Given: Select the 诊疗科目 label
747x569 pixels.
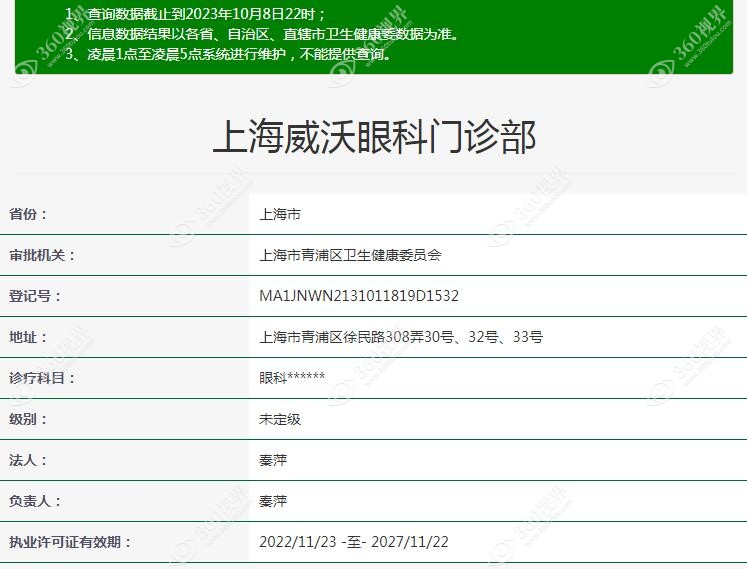Looking at the screenshot, I should [x=42, y=378].
